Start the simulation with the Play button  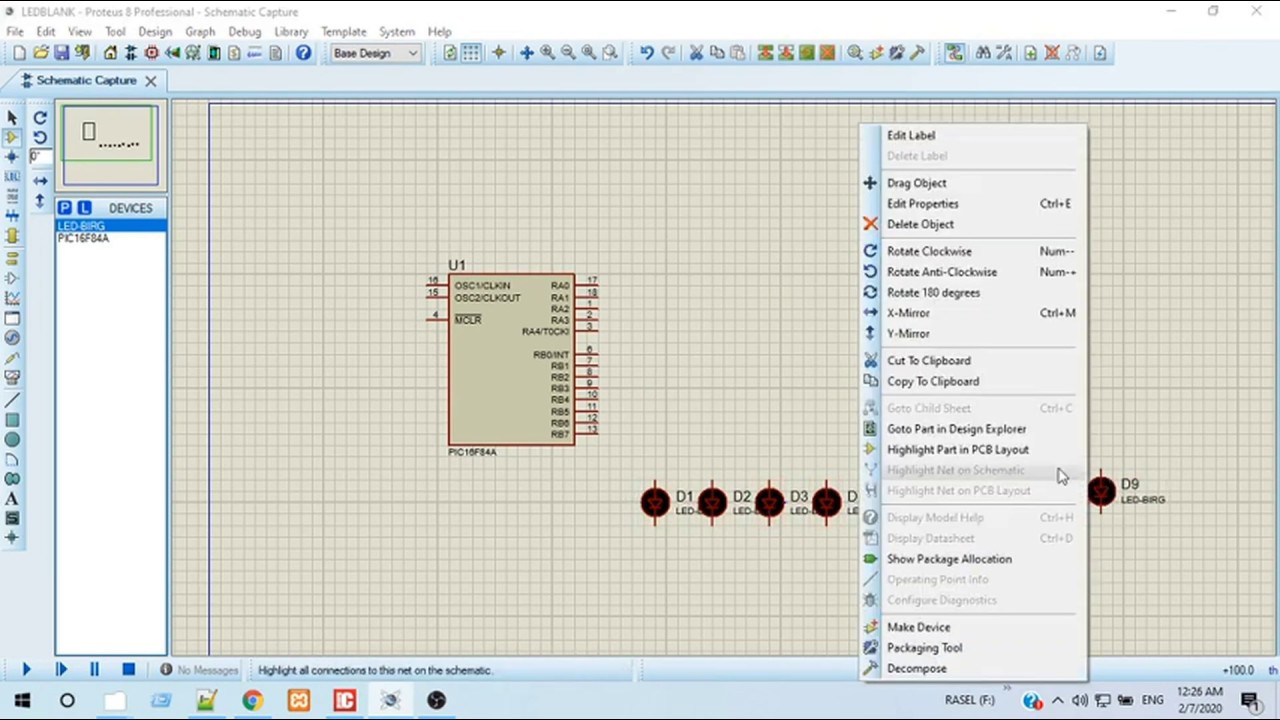(x=27, y=670)
